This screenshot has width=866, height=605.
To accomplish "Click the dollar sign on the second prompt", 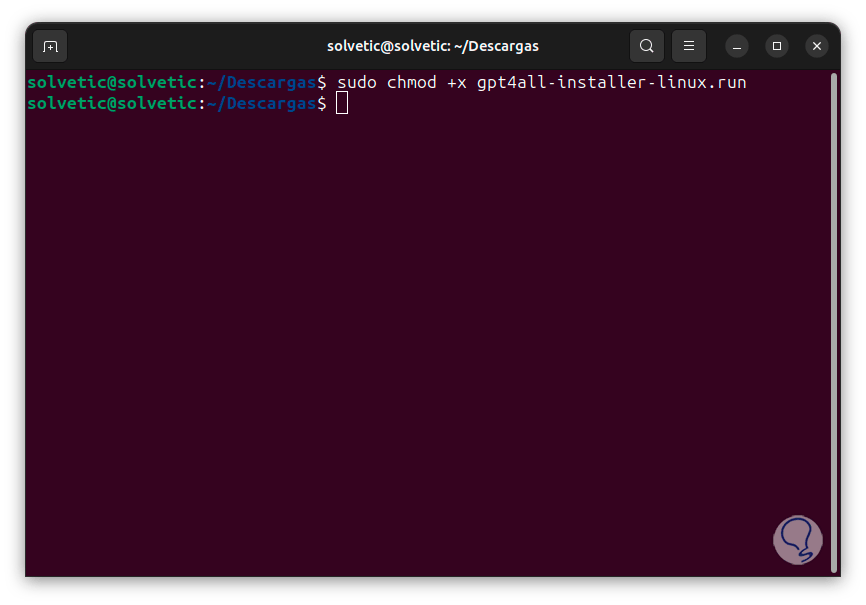I will click(x=322, y=103).
